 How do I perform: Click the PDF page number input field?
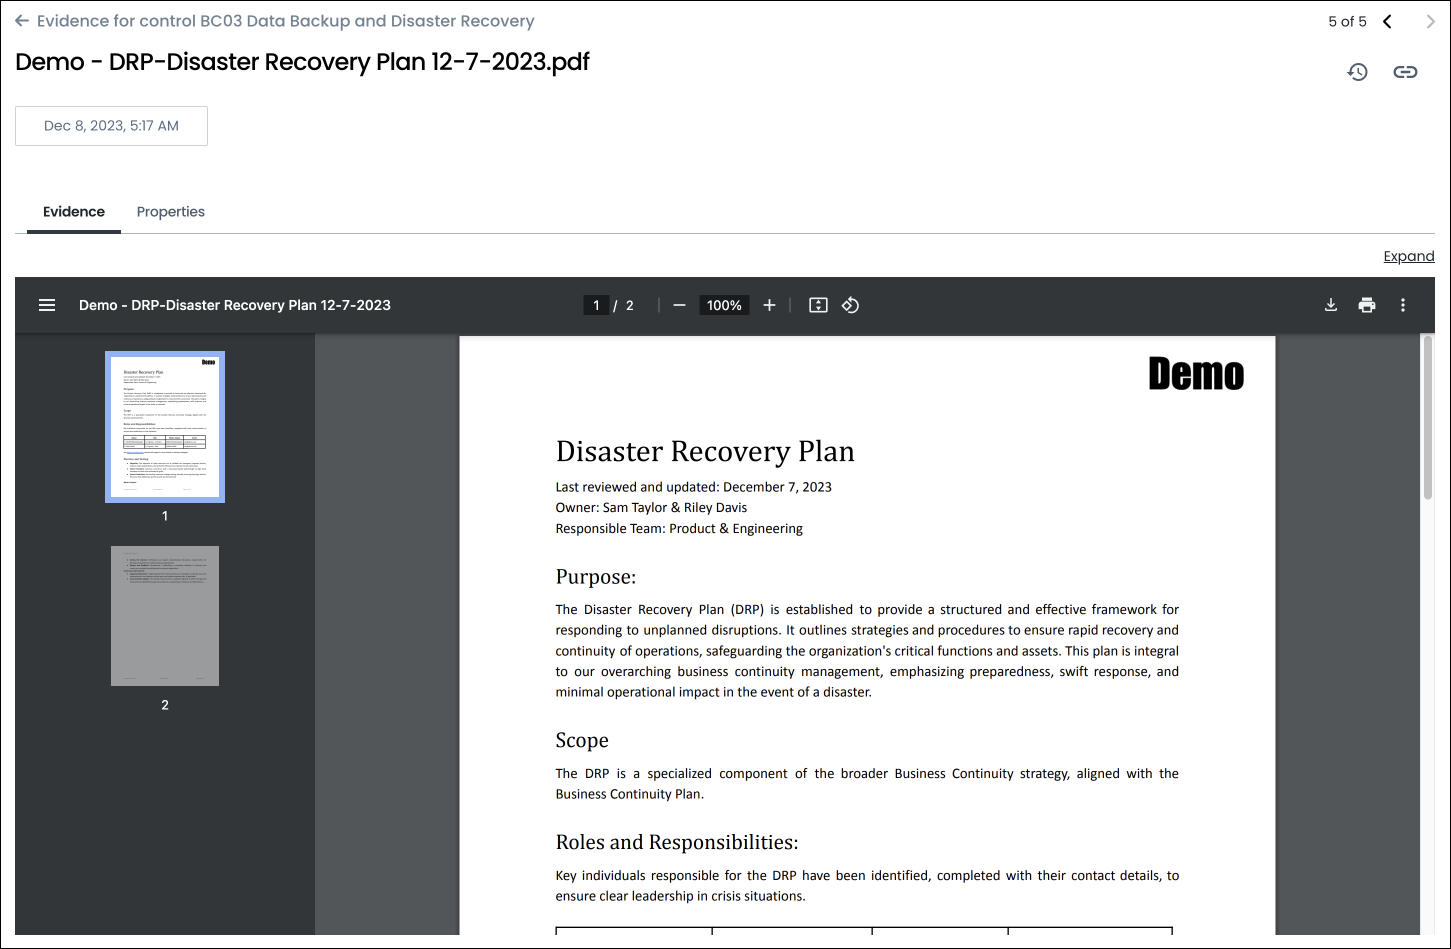[597, 305]
